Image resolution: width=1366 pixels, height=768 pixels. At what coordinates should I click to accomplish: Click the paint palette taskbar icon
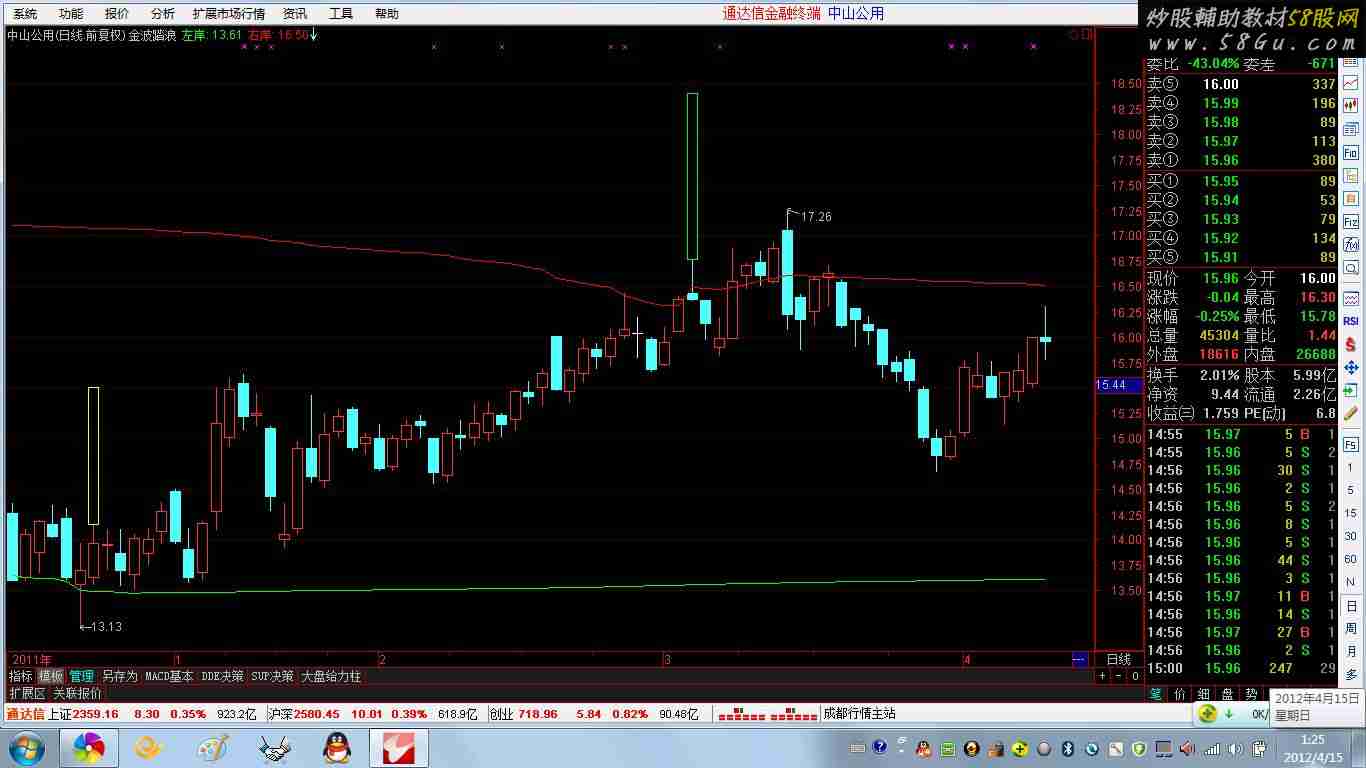click(x=213, y=747)
